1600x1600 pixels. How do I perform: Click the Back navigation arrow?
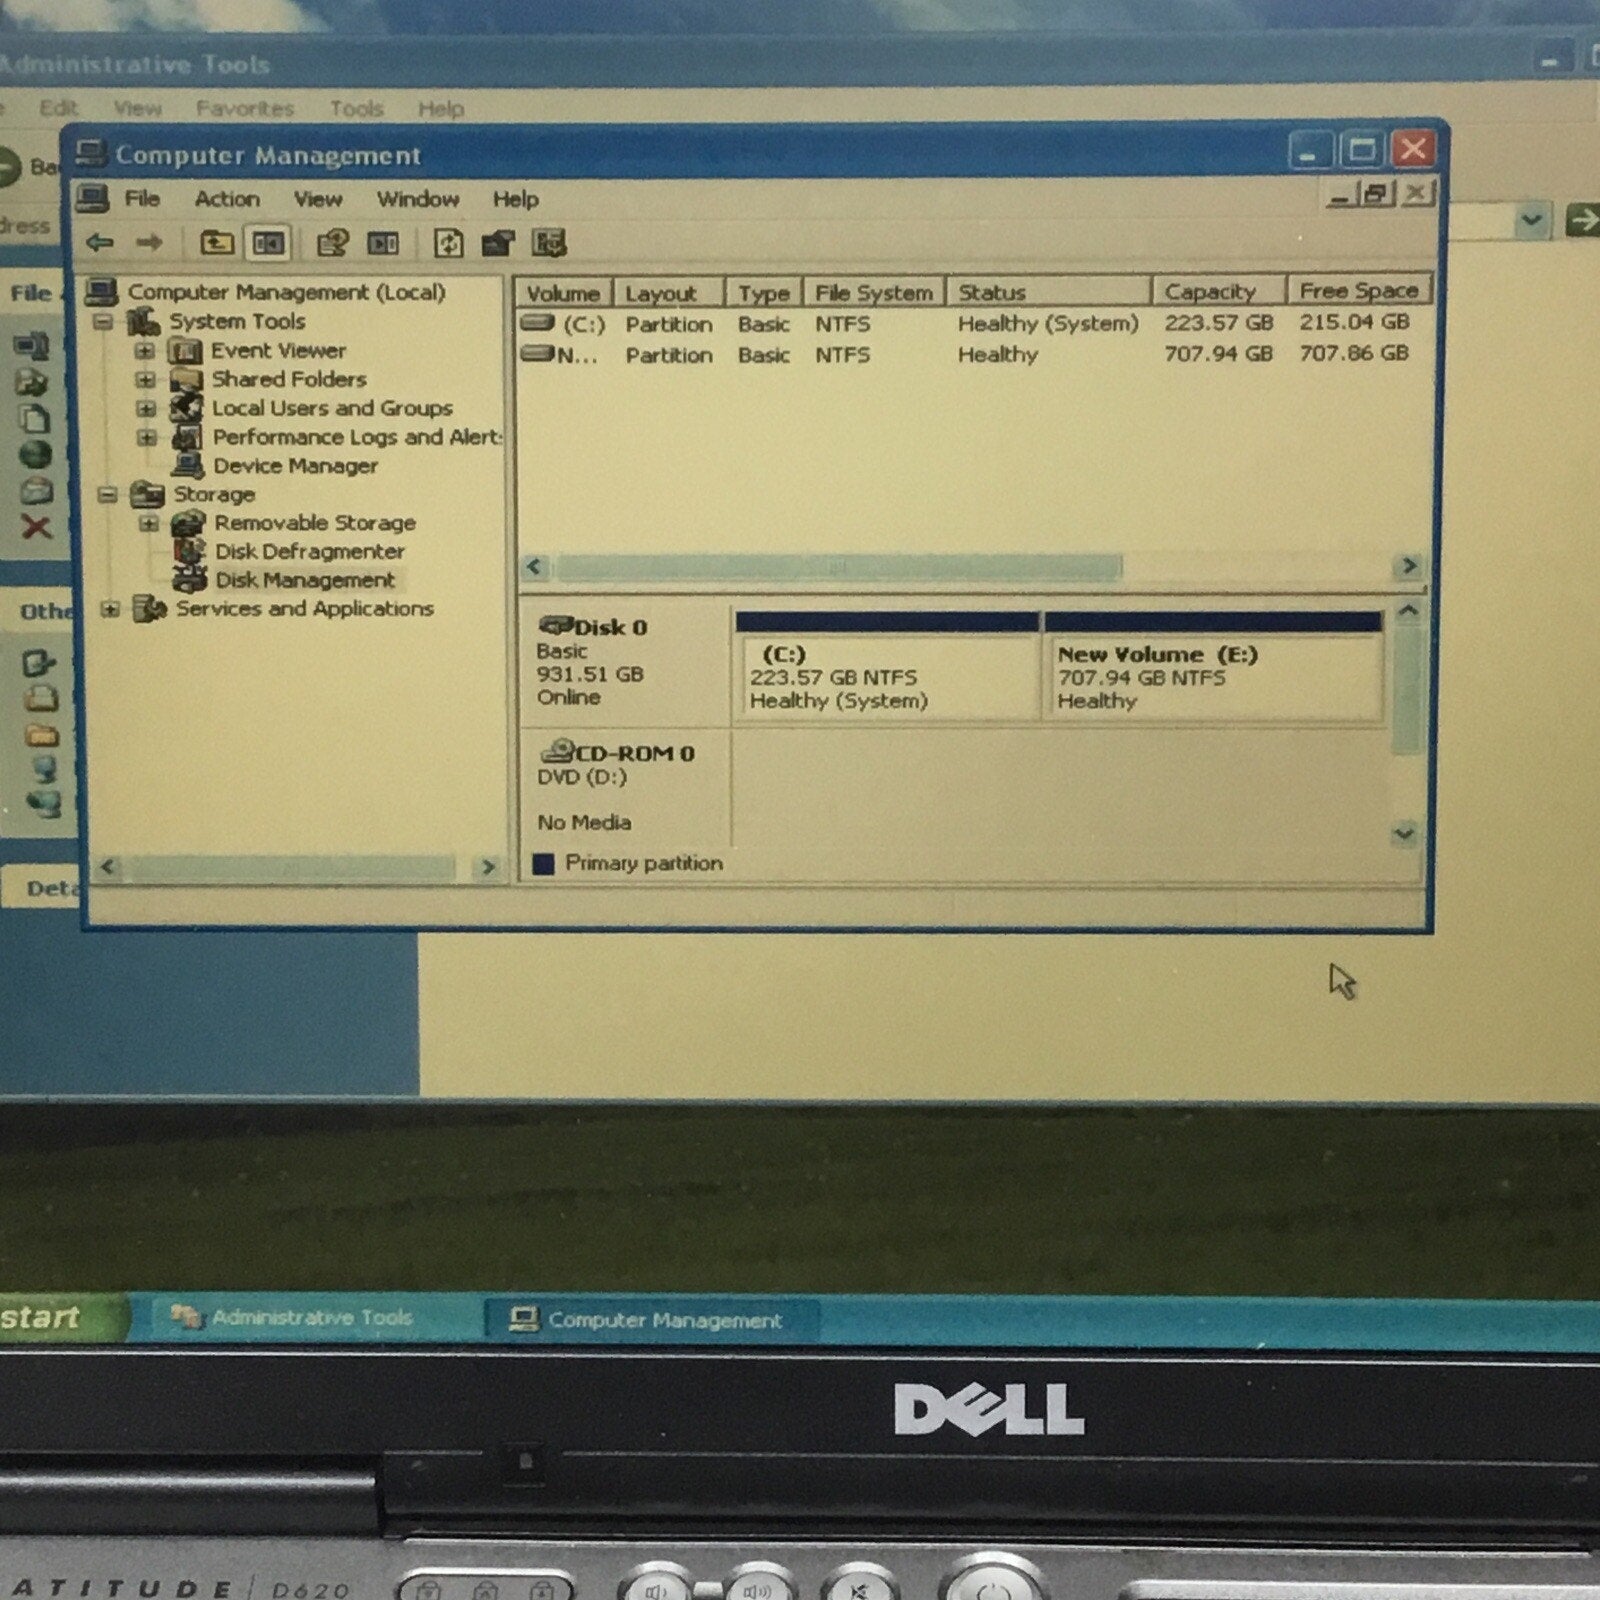[100, 242]
